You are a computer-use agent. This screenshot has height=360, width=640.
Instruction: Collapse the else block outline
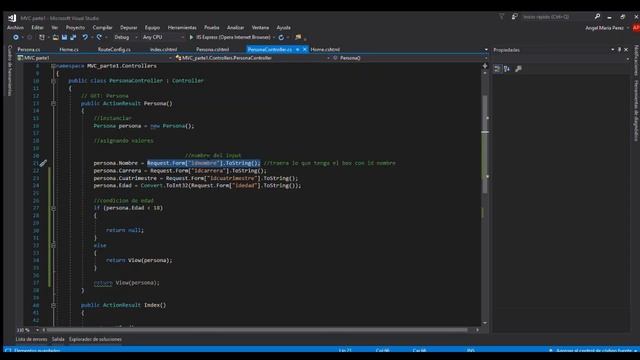click(x=53, y=245)
